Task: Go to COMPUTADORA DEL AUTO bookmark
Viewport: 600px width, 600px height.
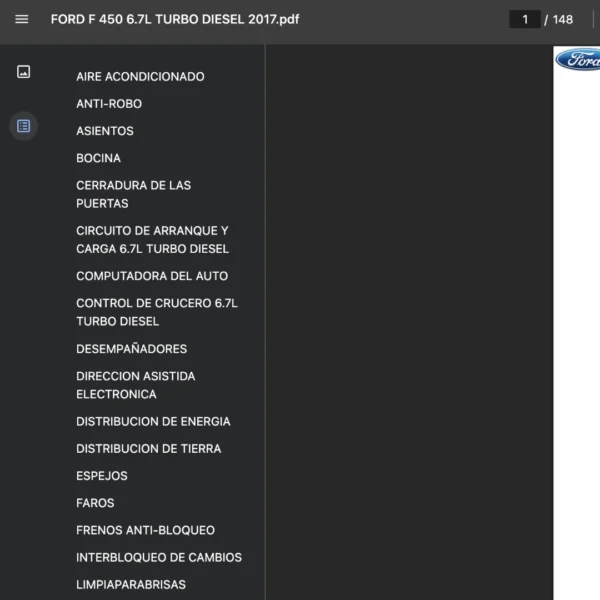Action: [152, 276]
